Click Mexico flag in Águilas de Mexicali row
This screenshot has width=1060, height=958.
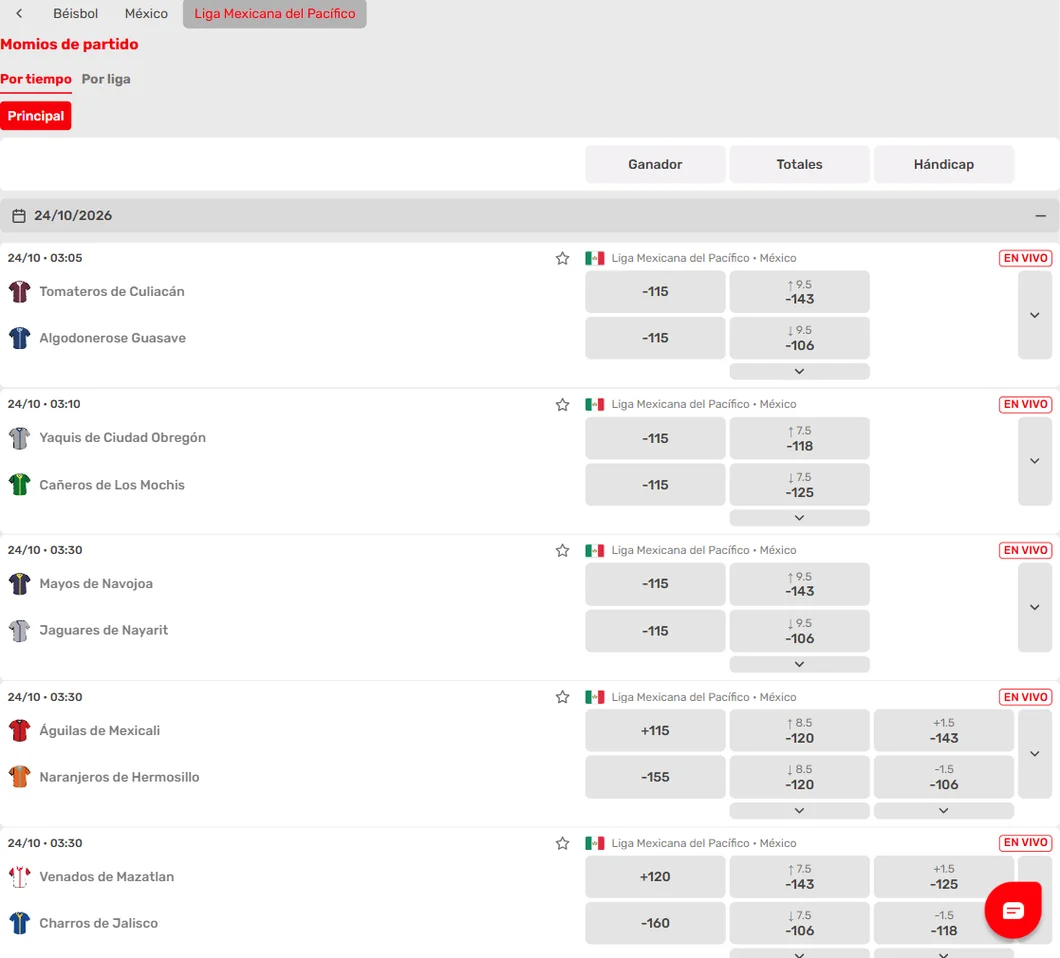pos(595,697)
